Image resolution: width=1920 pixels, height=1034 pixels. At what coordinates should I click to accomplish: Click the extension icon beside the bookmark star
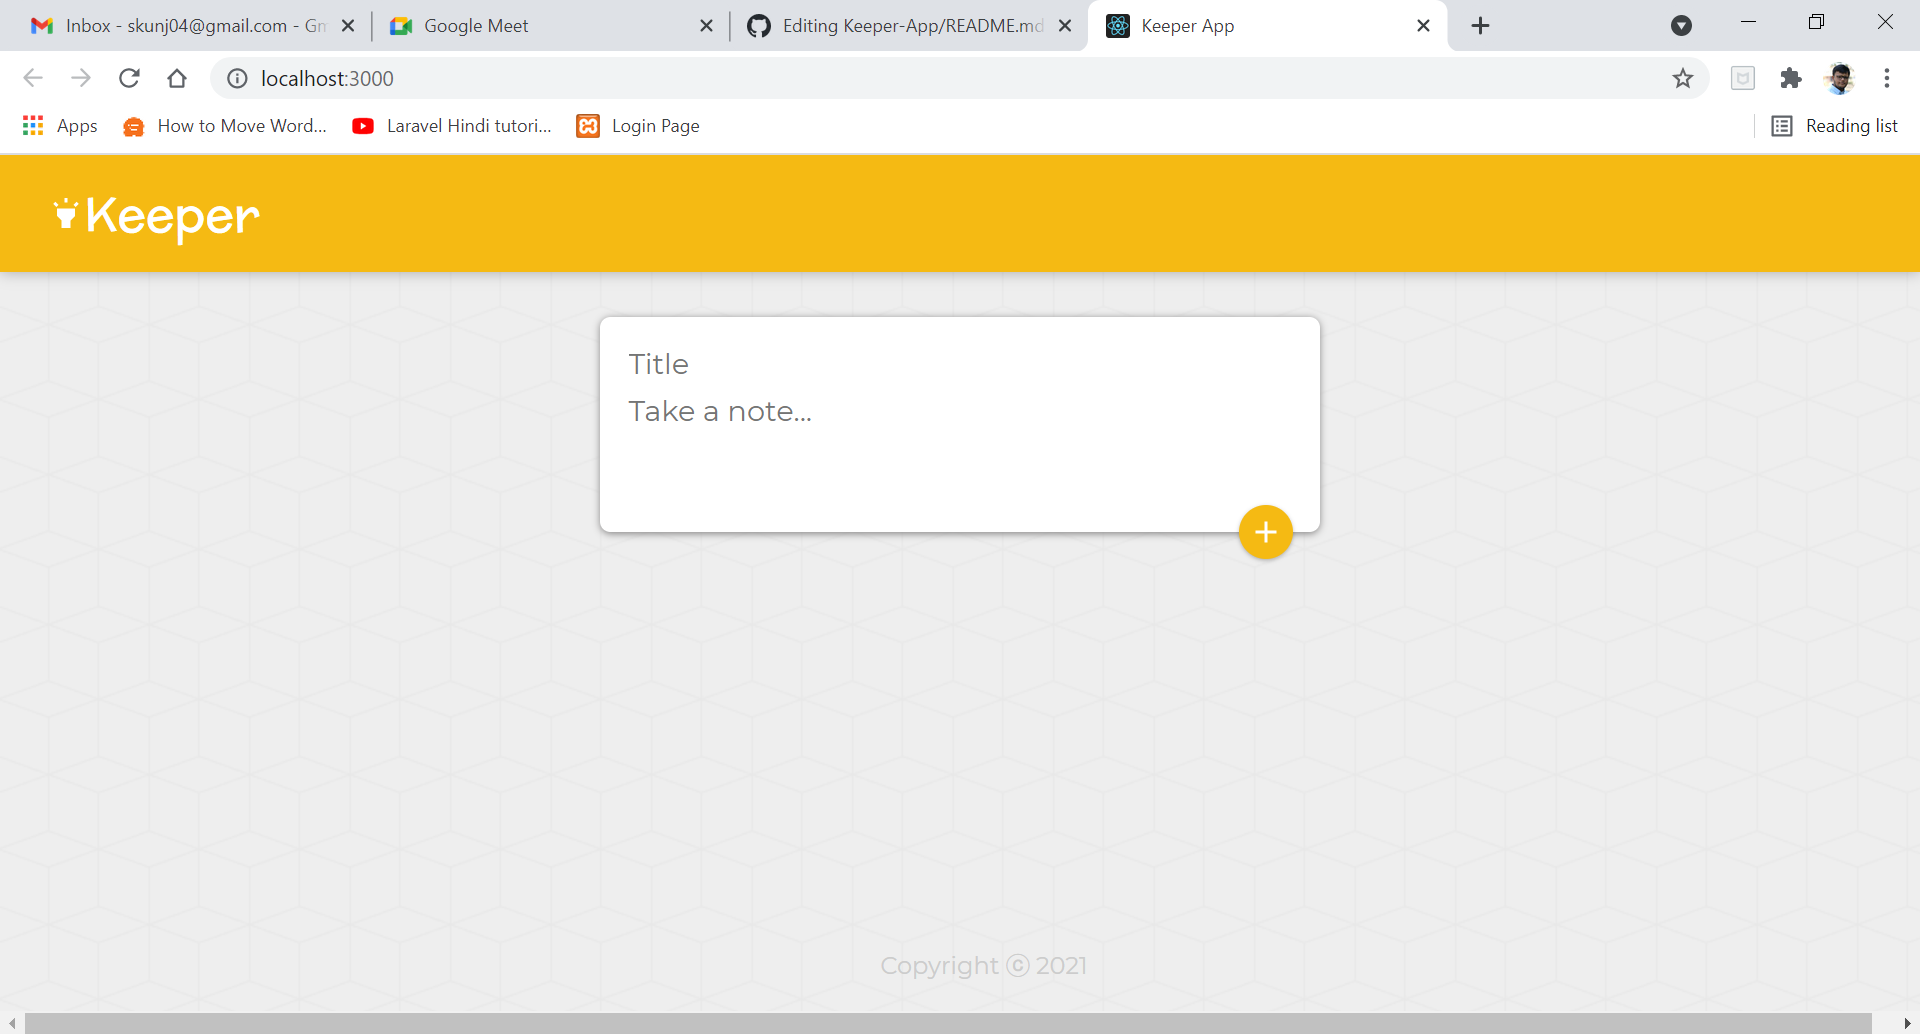tap(1743, 78)
